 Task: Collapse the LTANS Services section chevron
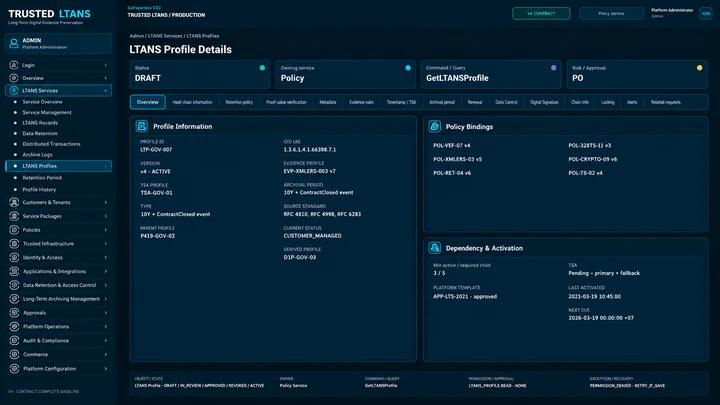[106, 90]
